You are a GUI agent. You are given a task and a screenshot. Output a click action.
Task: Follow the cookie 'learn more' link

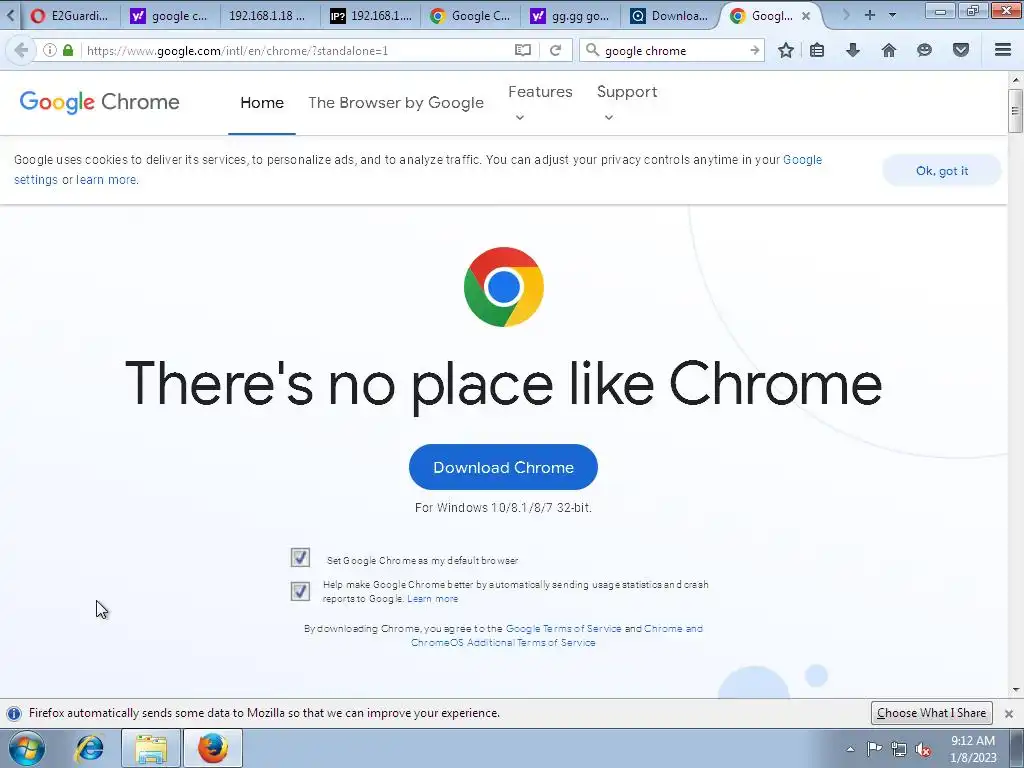[106, 180]
